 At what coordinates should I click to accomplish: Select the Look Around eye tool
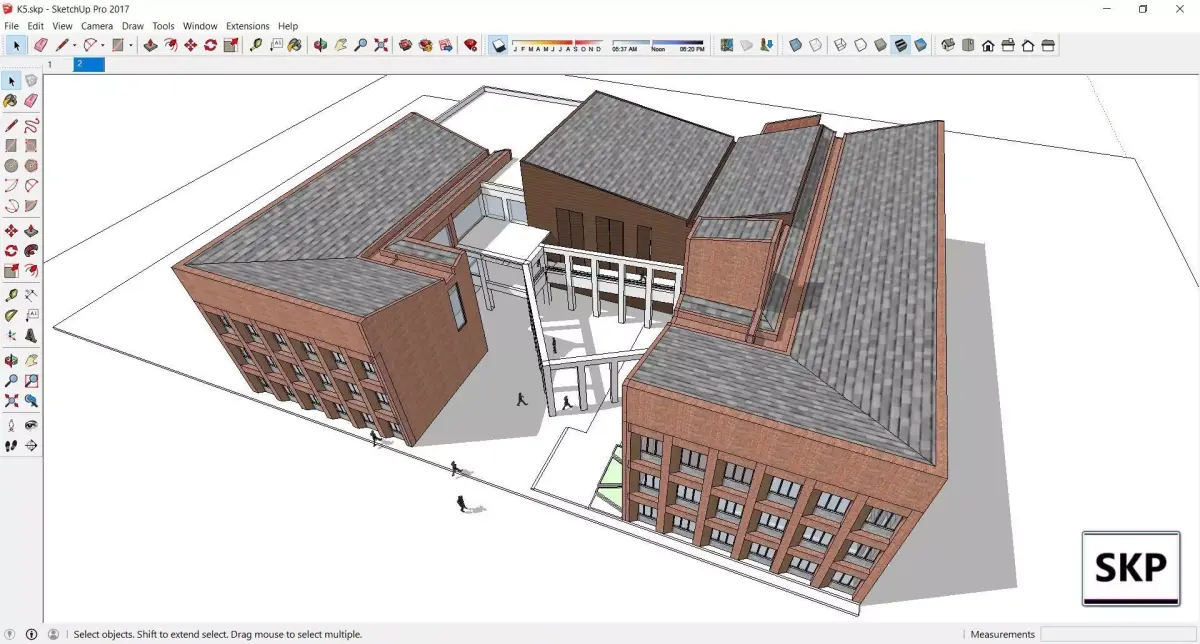(x=31, y=425)
